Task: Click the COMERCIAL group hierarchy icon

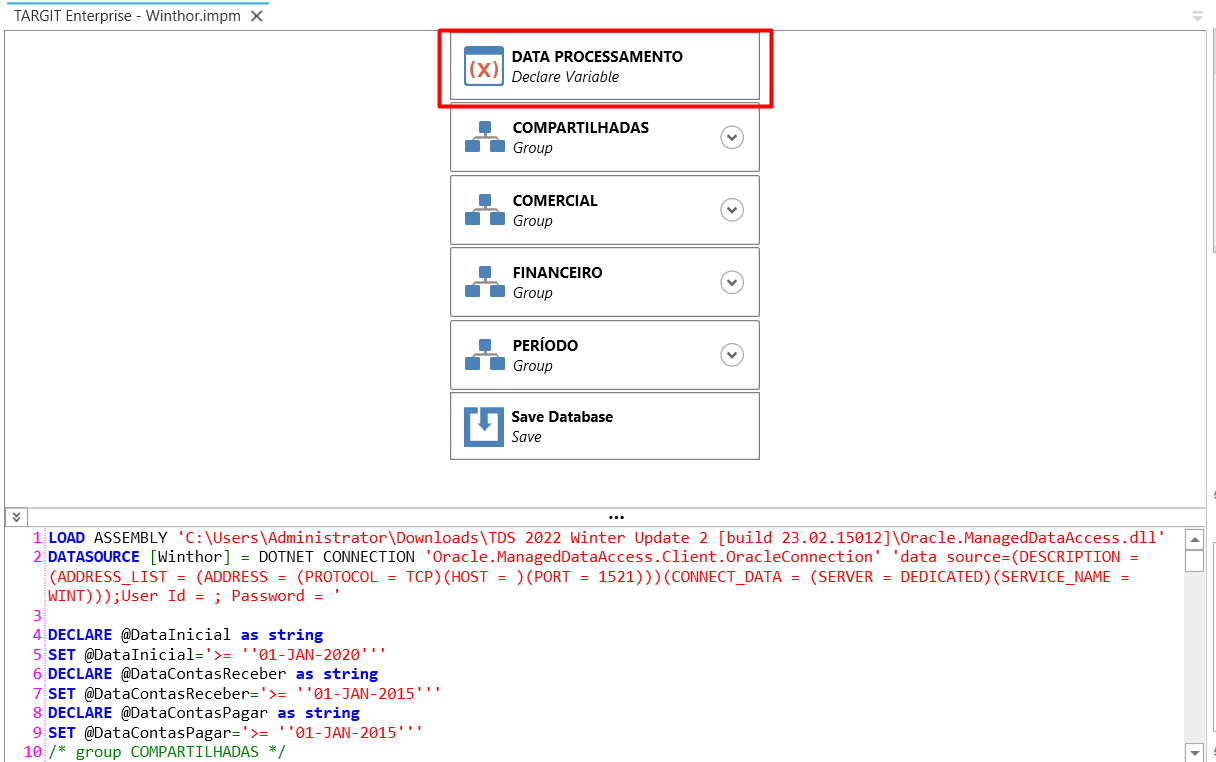Action: 485,210
